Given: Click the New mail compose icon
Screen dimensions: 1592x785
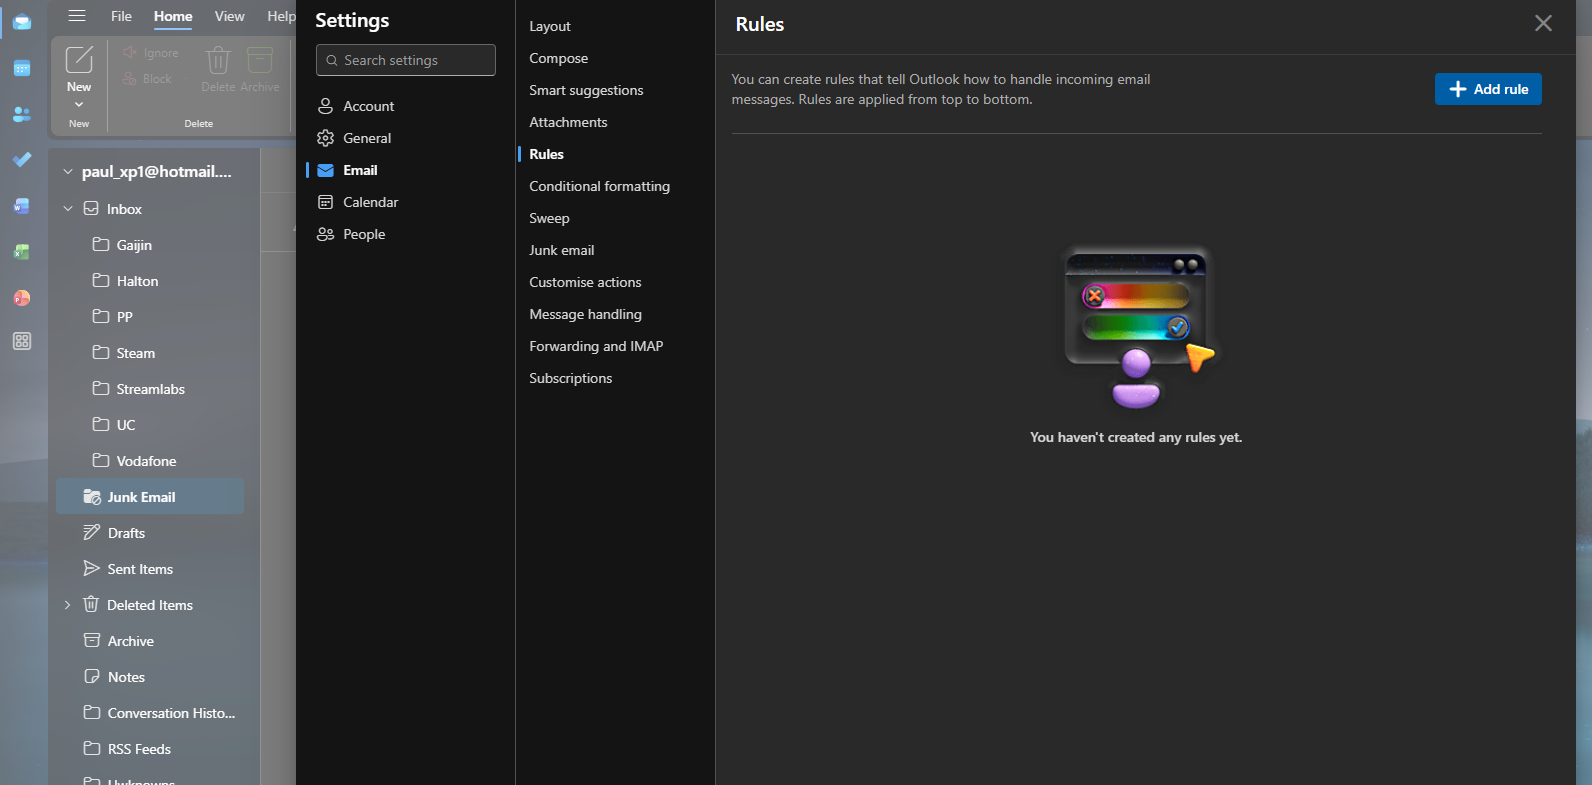Looking at the screenshot, I should (x=79, y=60).
